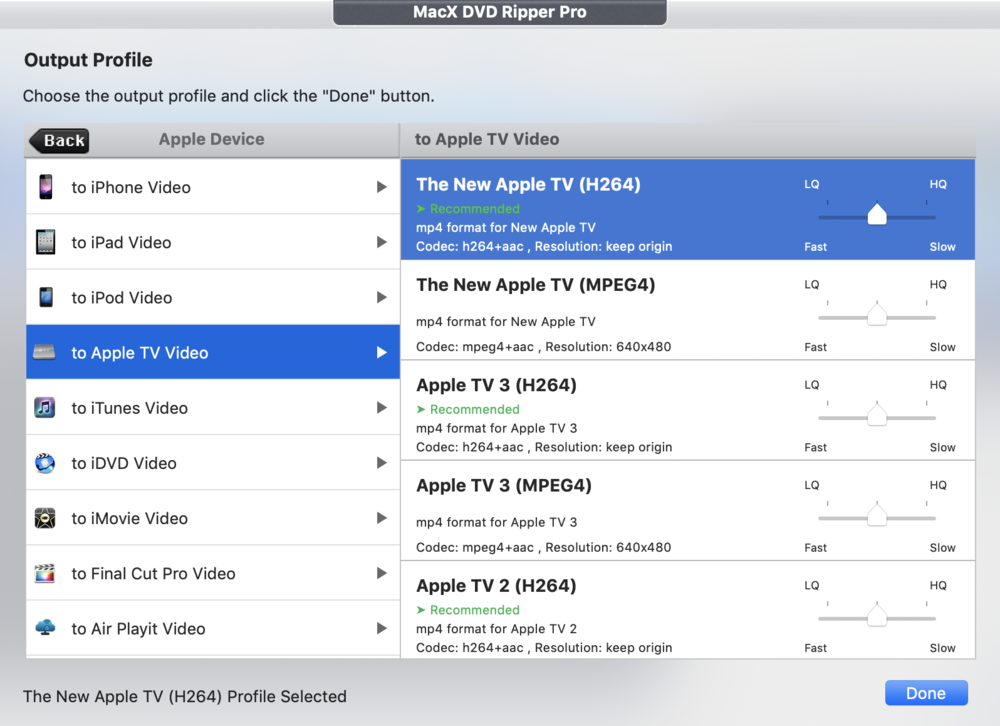Adjust quality slider for New Apple TV (MPEG4)

[x=877, y=315]
